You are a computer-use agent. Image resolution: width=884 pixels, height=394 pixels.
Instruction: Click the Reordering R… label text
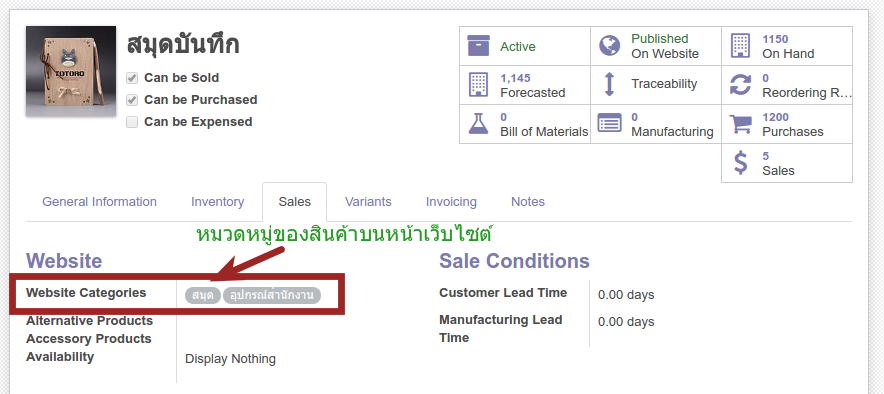(x=807, y=93)
